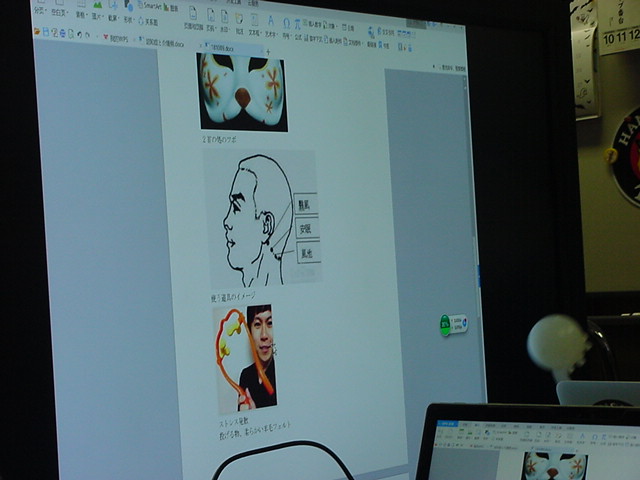Open the 分页 page break dropdown
640x480 pixels.
(x=40, y=10)
